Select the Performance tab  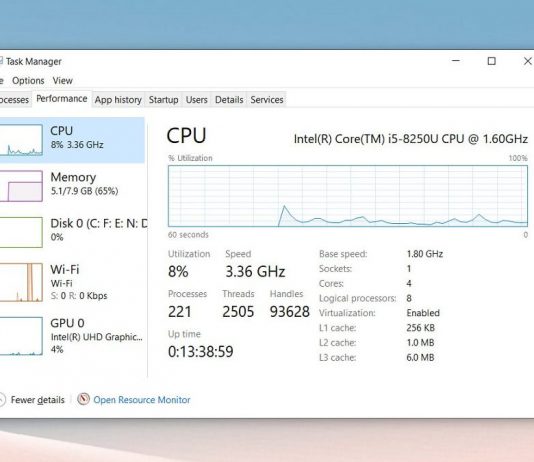(x=62, y=99)
